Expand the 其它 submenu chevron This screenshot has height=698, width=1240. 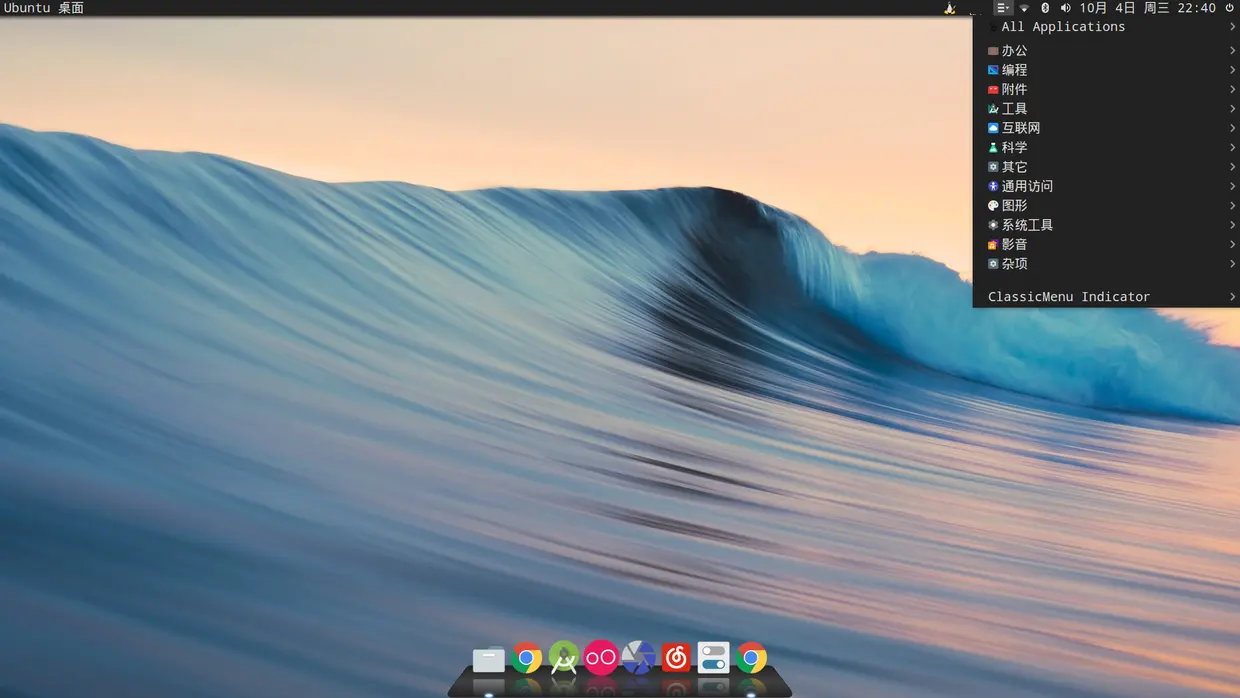click(x=1233, y=167)
